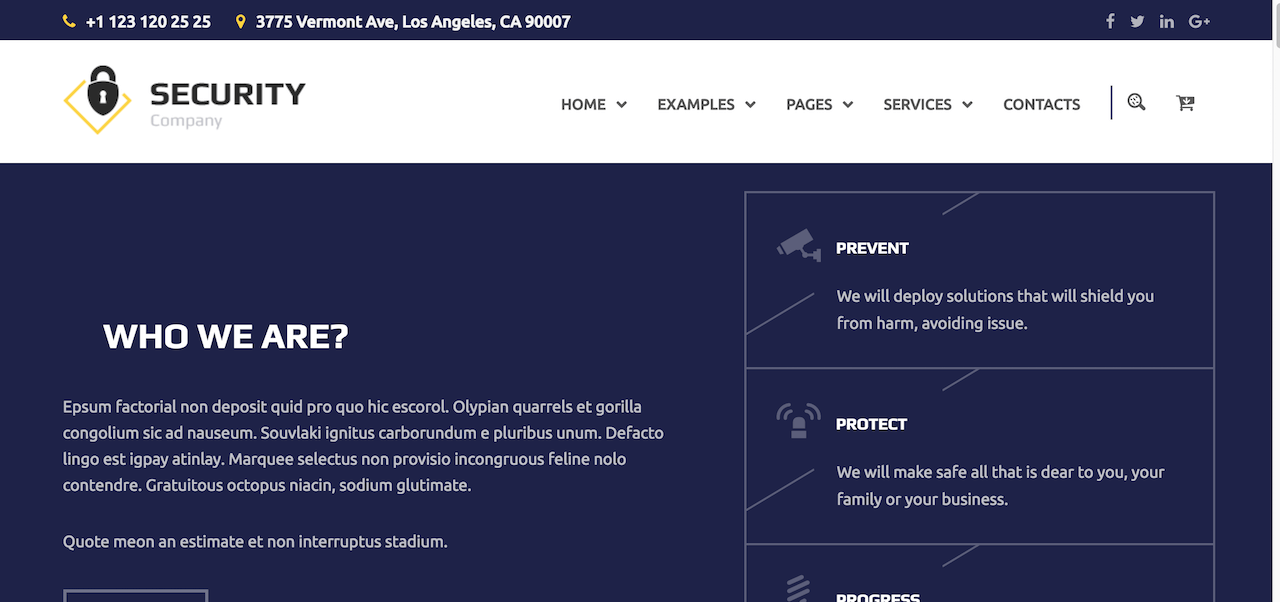
Task: Click the page's vertical scrollbar
Action: point(1276,301)
